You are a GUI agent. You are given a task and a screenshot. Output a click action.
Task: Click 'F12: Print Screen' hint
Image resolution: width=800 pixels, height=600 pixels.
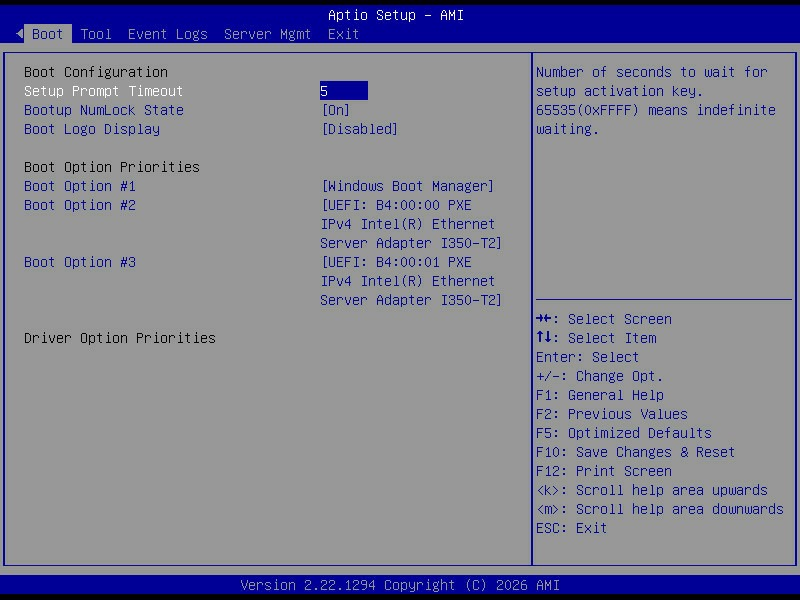[x=604, y=471]
